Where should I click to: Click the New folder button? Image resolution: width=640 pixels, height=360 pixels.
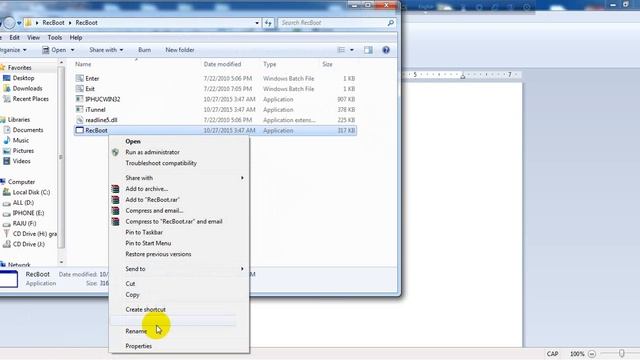coord(180,50)
